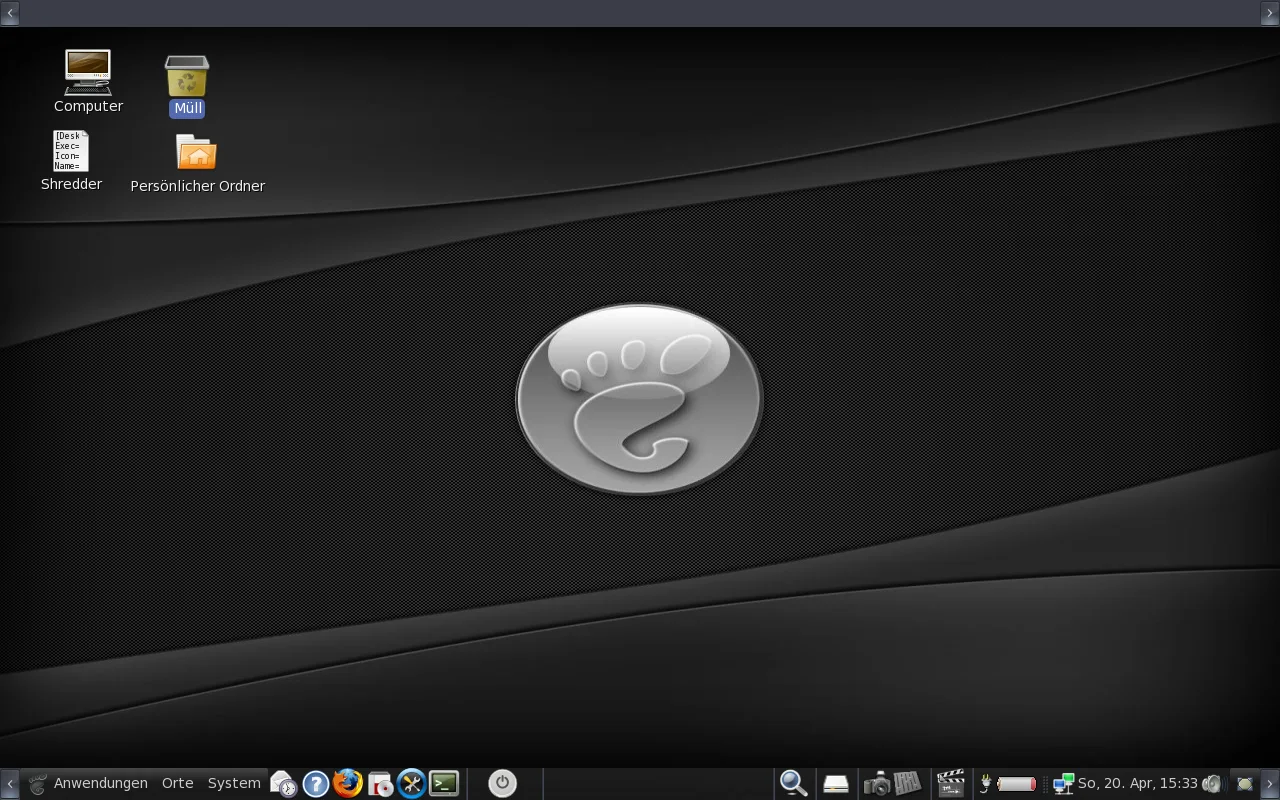Open the help icon with question mark
Viewport: 1280px width, 800px height.
tap(316, 784)
